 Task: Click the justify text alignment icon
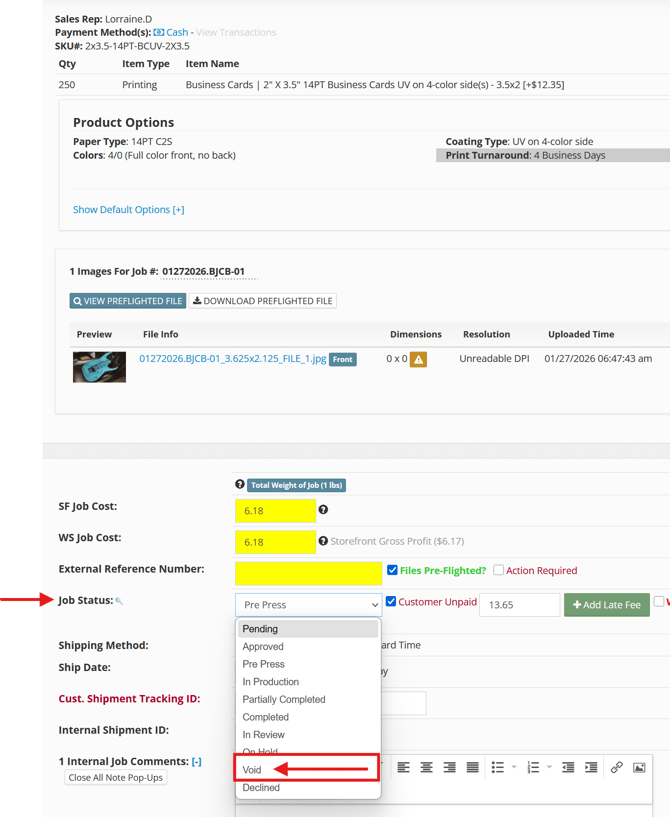click(x=472, y=767)
